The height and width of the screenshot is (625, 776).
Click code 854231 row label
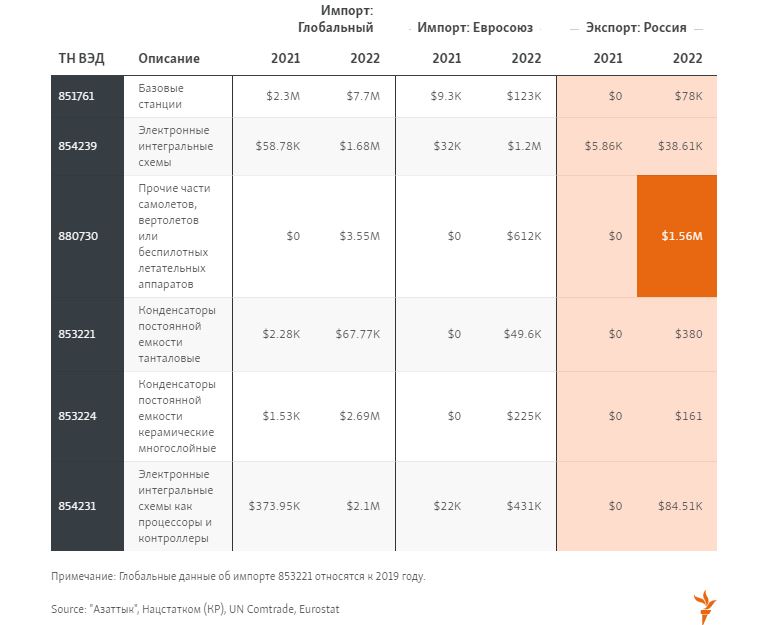pyautogui.click(x=77, y=506)
